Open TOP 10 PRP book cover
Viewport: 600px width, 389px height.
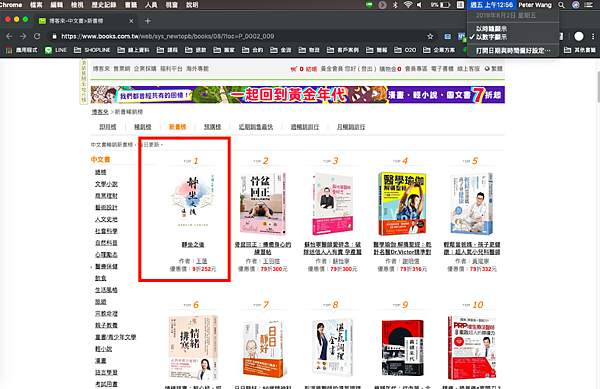coord(471,347)
